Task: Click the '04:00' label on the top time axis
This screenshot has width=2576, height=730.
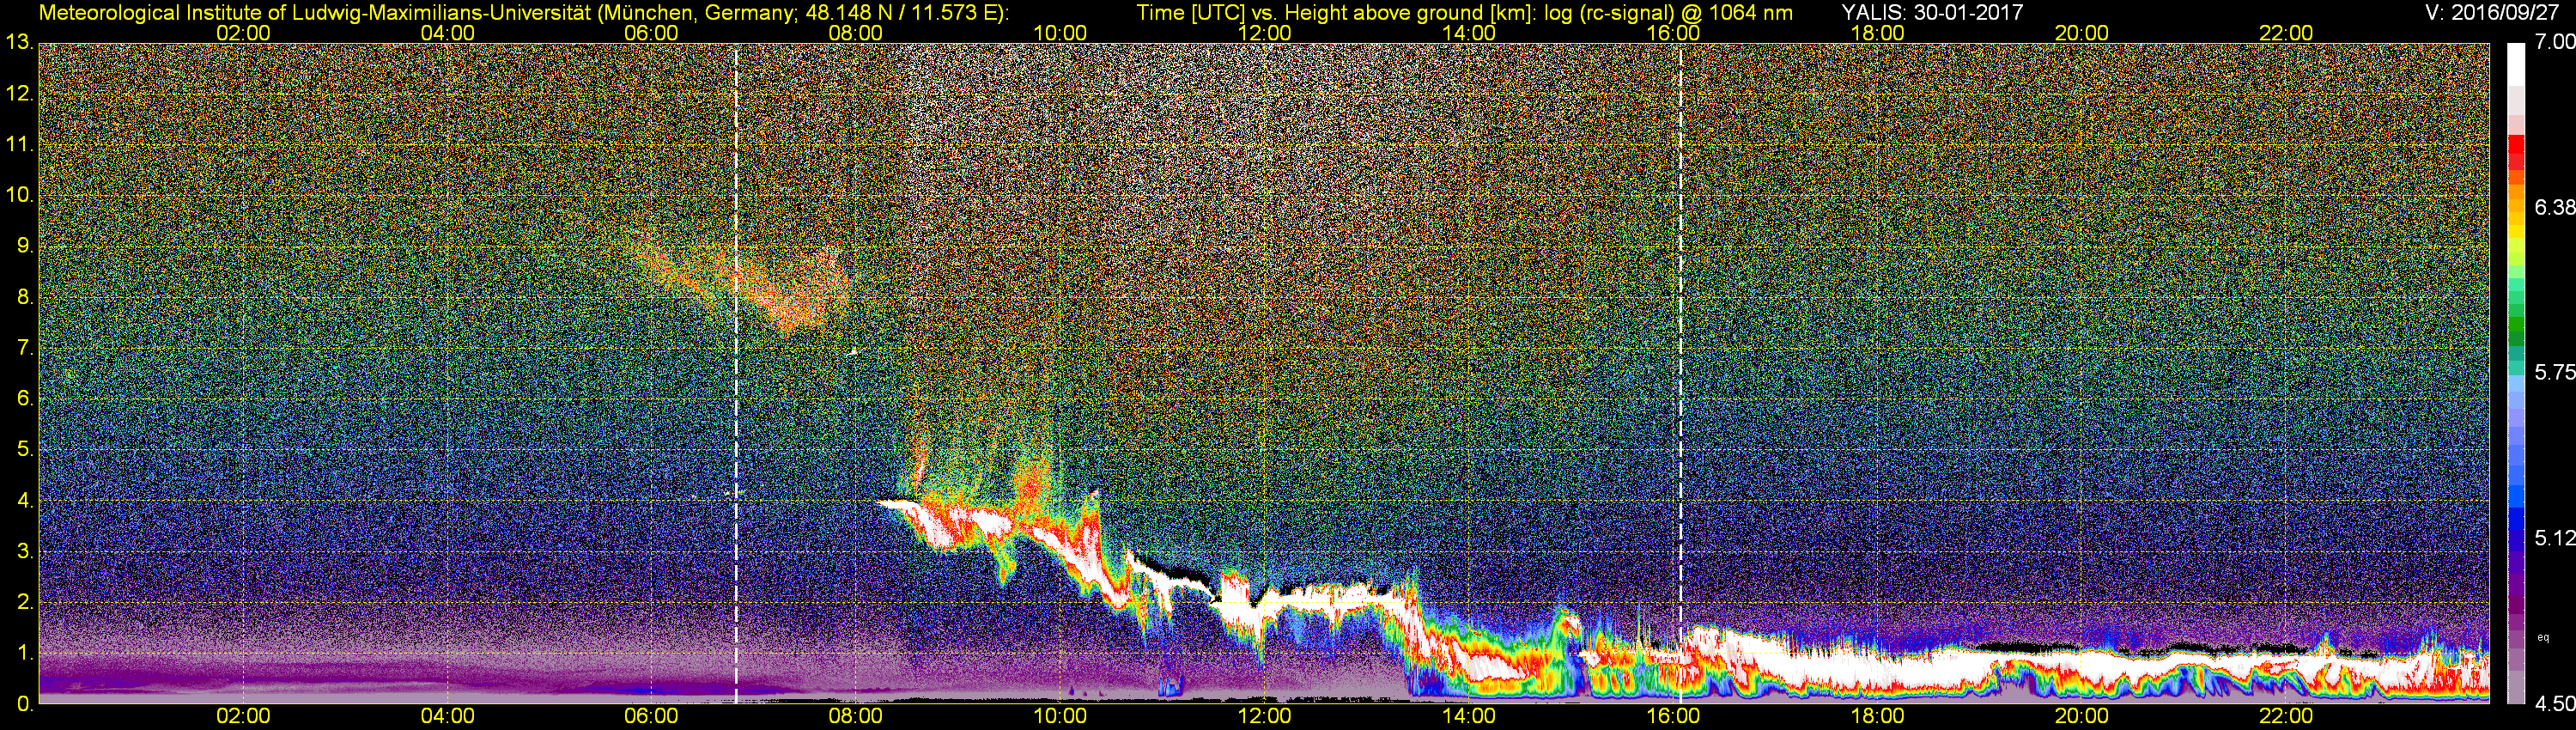Action: point(447,33)
